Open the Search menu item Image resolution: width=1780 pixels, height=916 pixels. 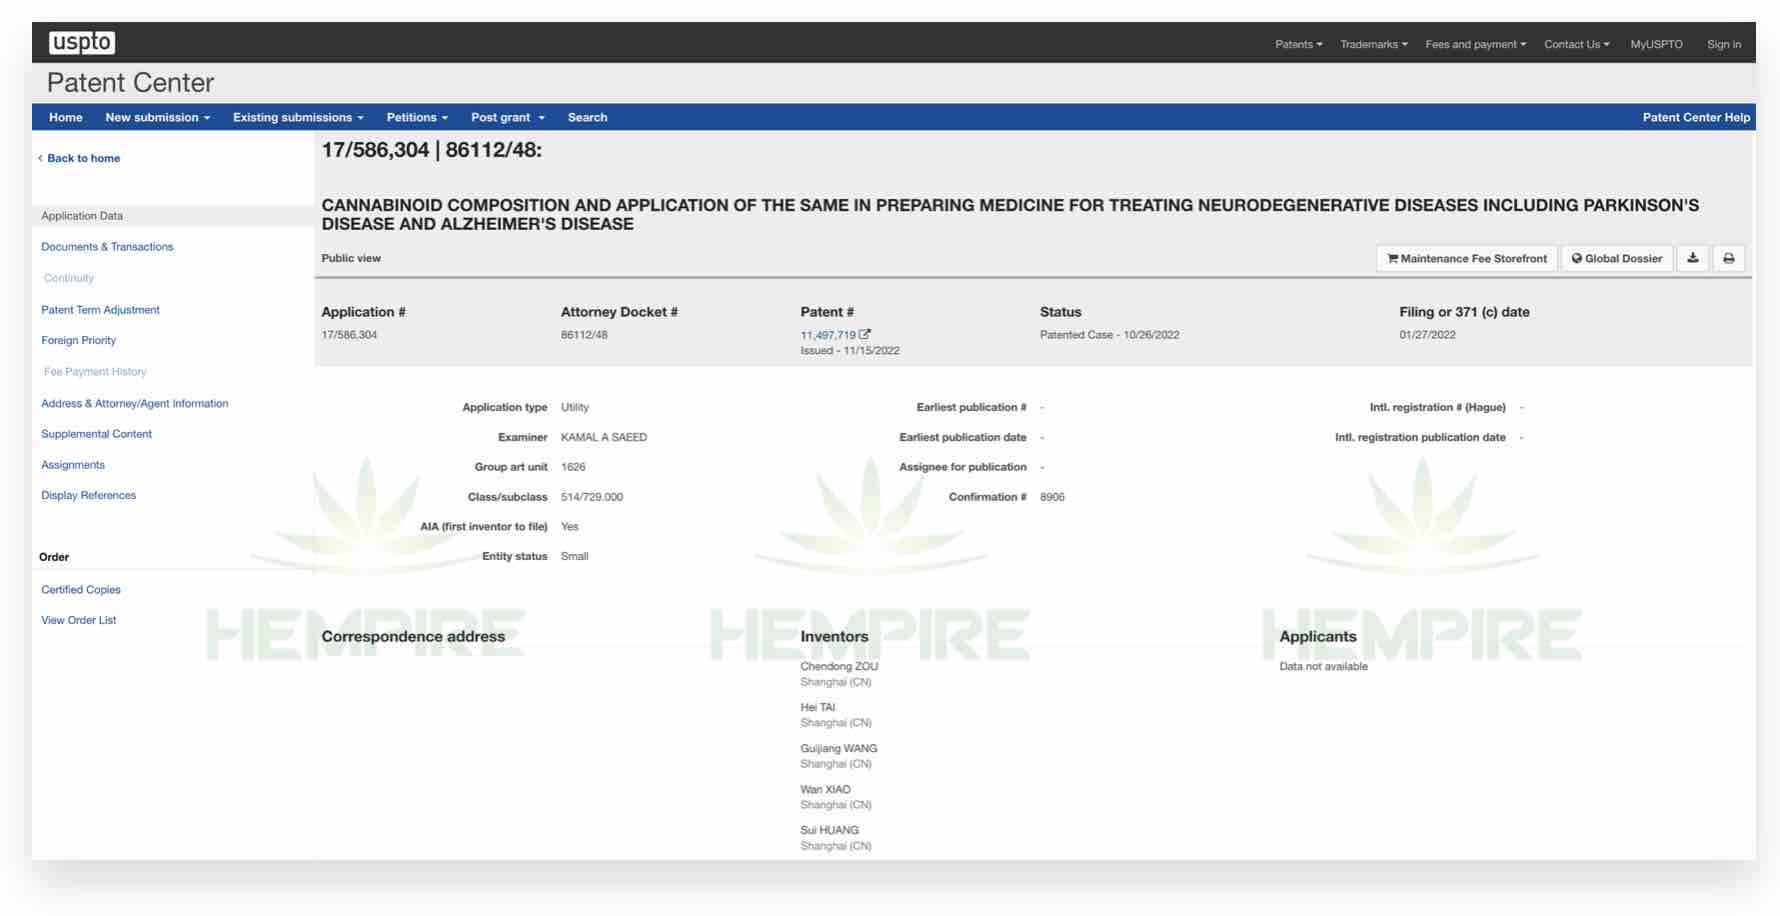coord(587,117)
